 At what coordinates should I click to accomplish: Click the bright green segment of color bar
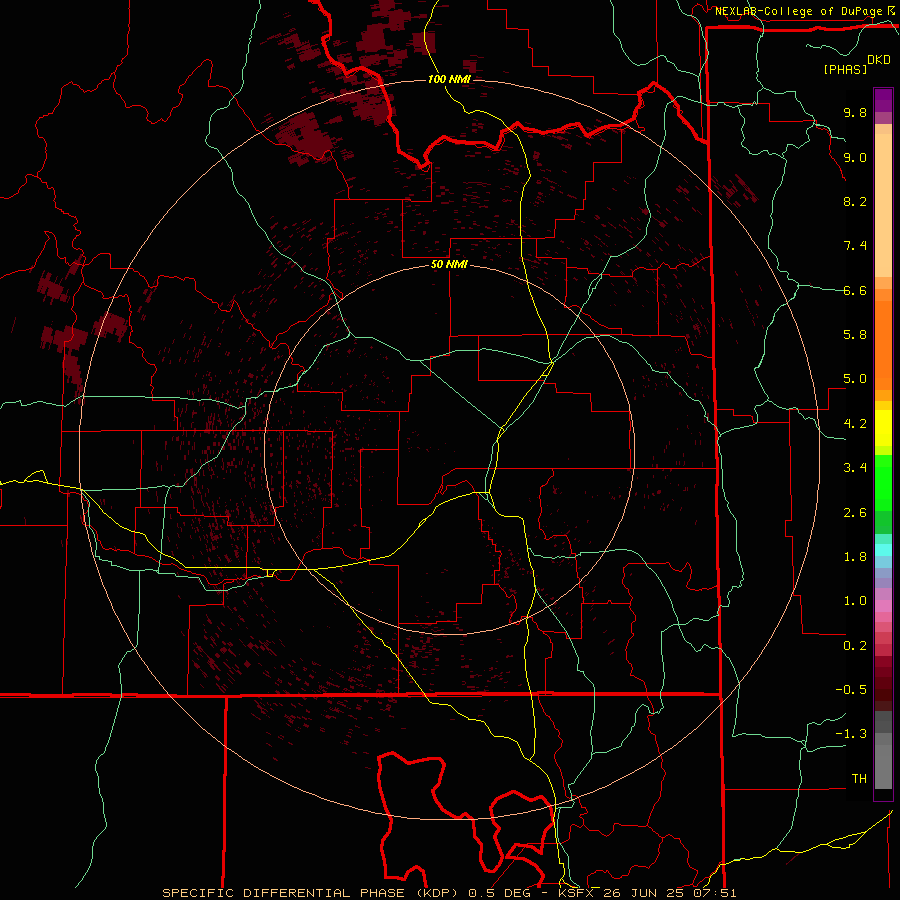coord(883,482)
